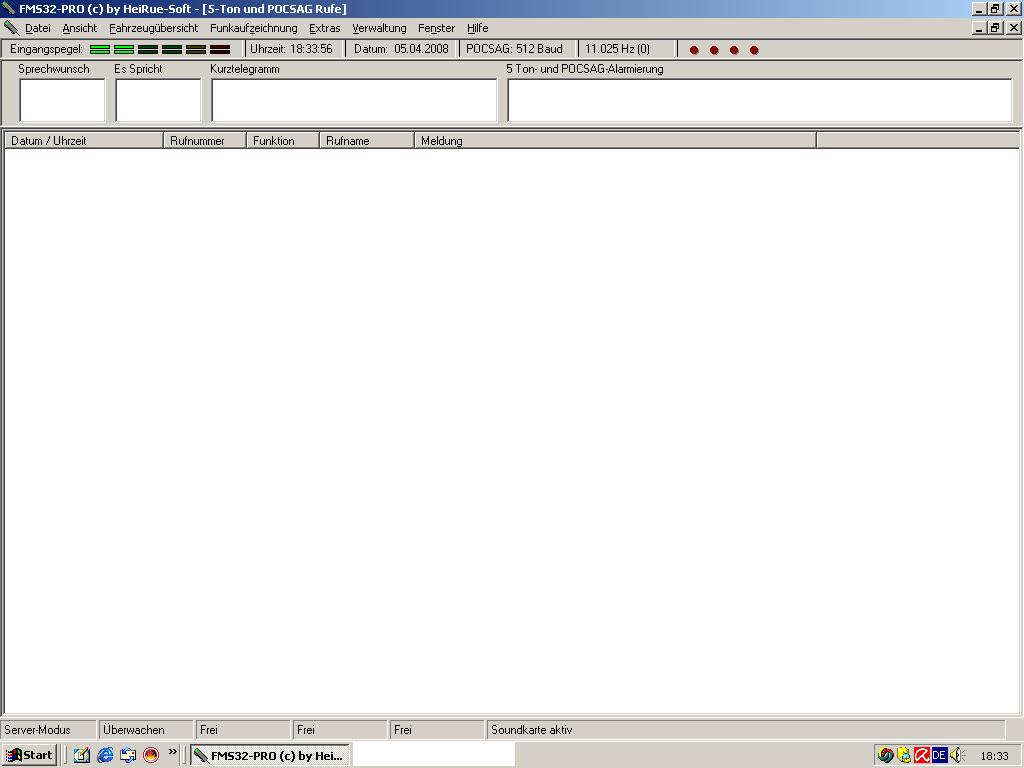This screenshot has height=768, width=1024.
Task: Click the FMS32-PRO taskbar button
Action: [x=270, y=755]
